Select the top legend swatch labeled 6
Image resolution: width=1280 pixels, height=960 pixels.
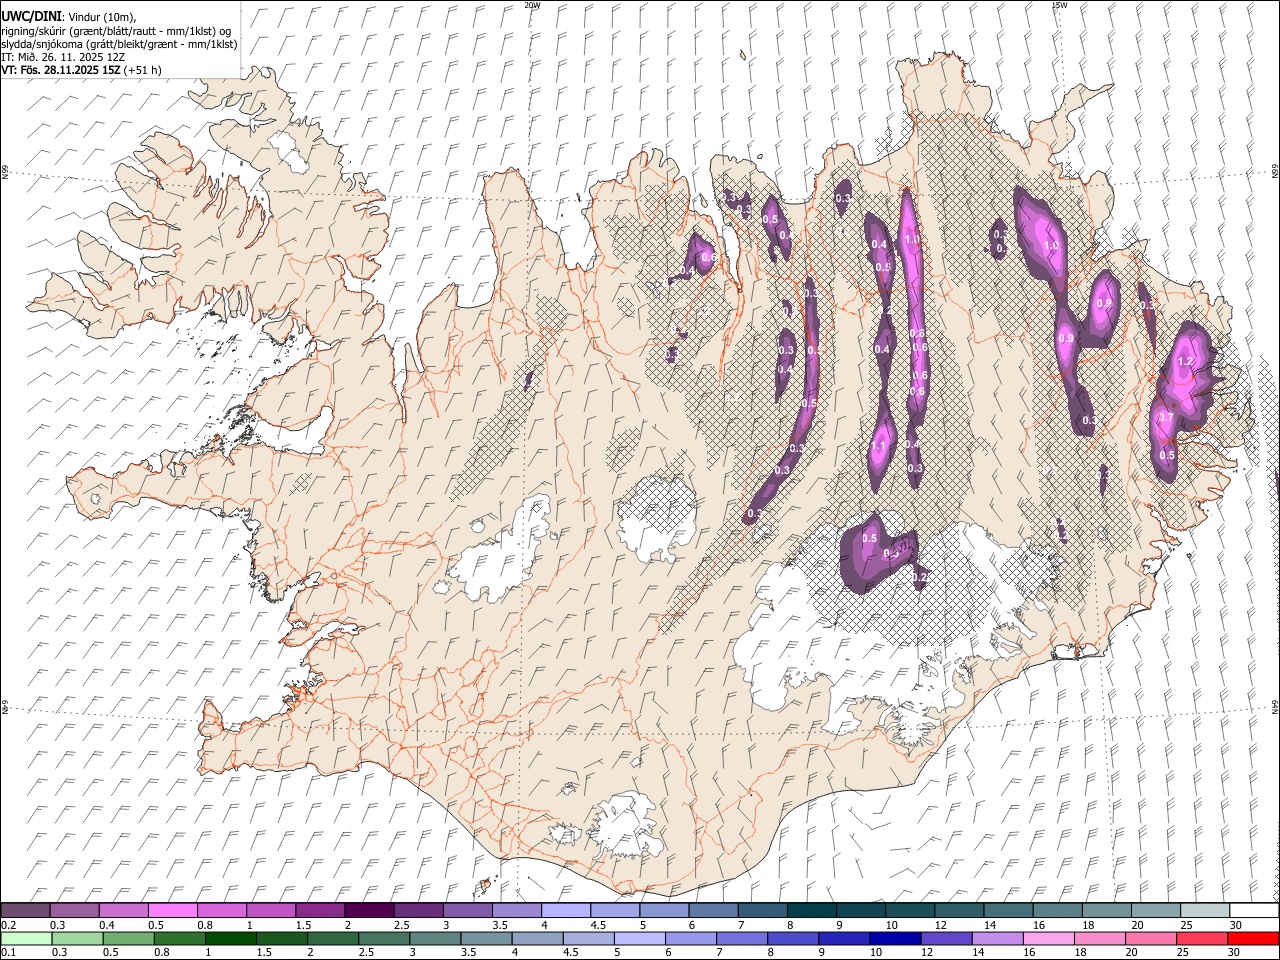(x=713, y=910)
